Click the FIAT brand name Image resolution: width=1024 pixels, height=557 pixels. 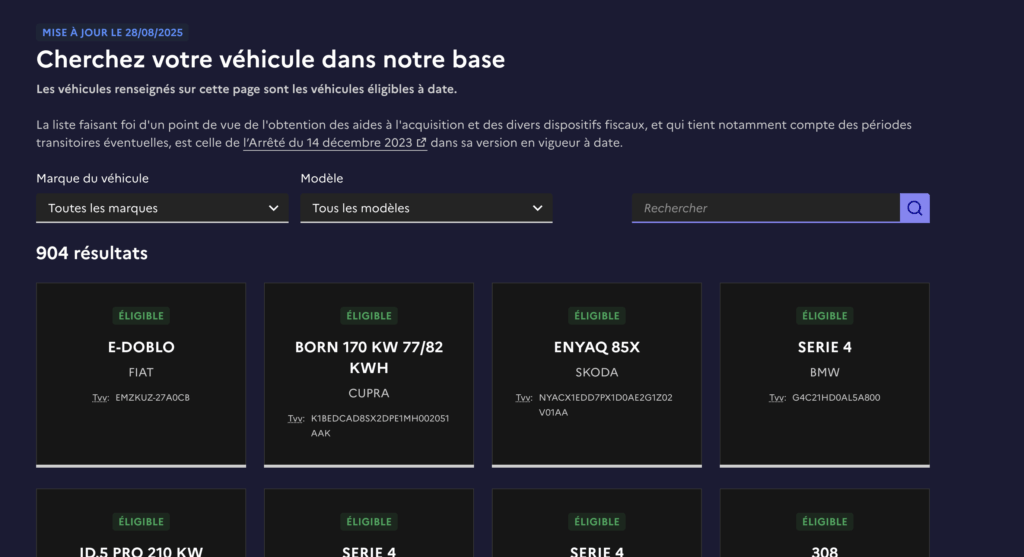coord(141,372)
